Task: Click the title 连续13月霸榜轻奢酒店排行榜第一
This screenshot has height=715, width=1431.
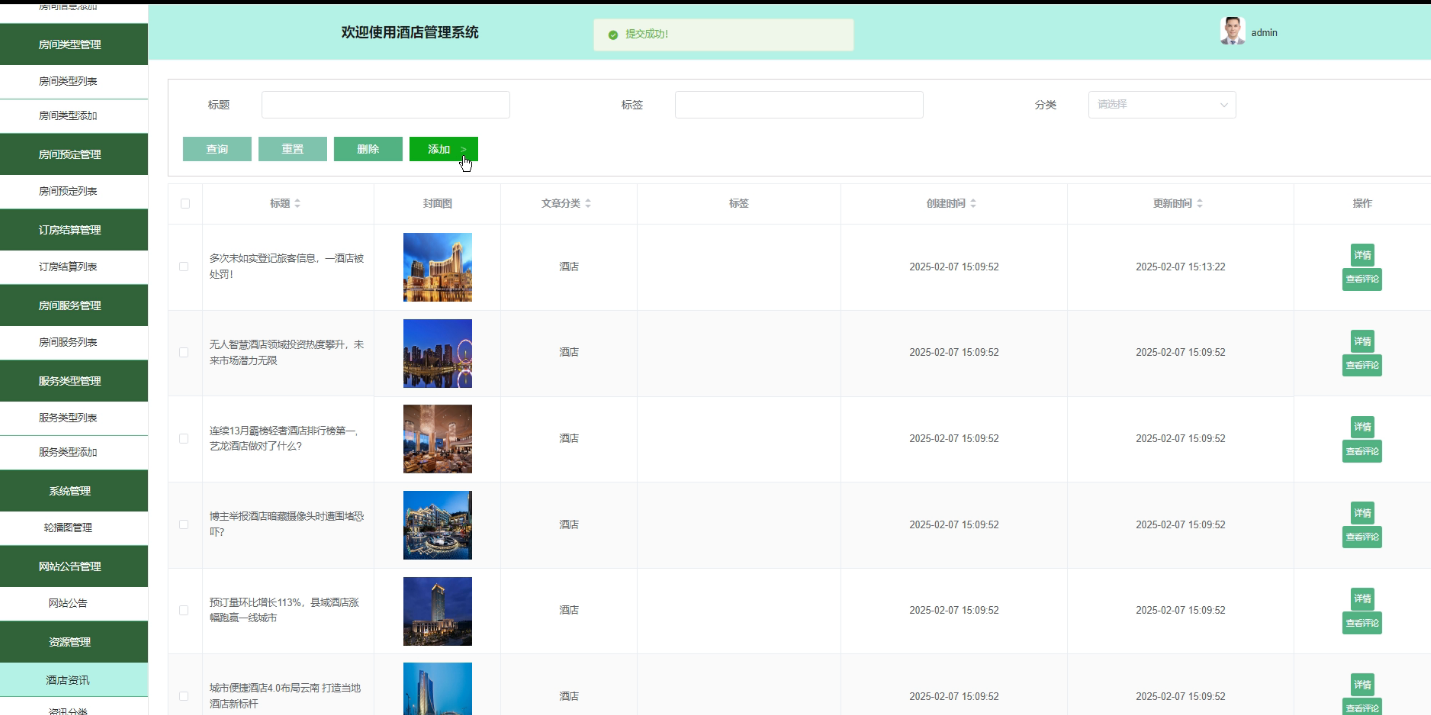Action: coord(284,438)
